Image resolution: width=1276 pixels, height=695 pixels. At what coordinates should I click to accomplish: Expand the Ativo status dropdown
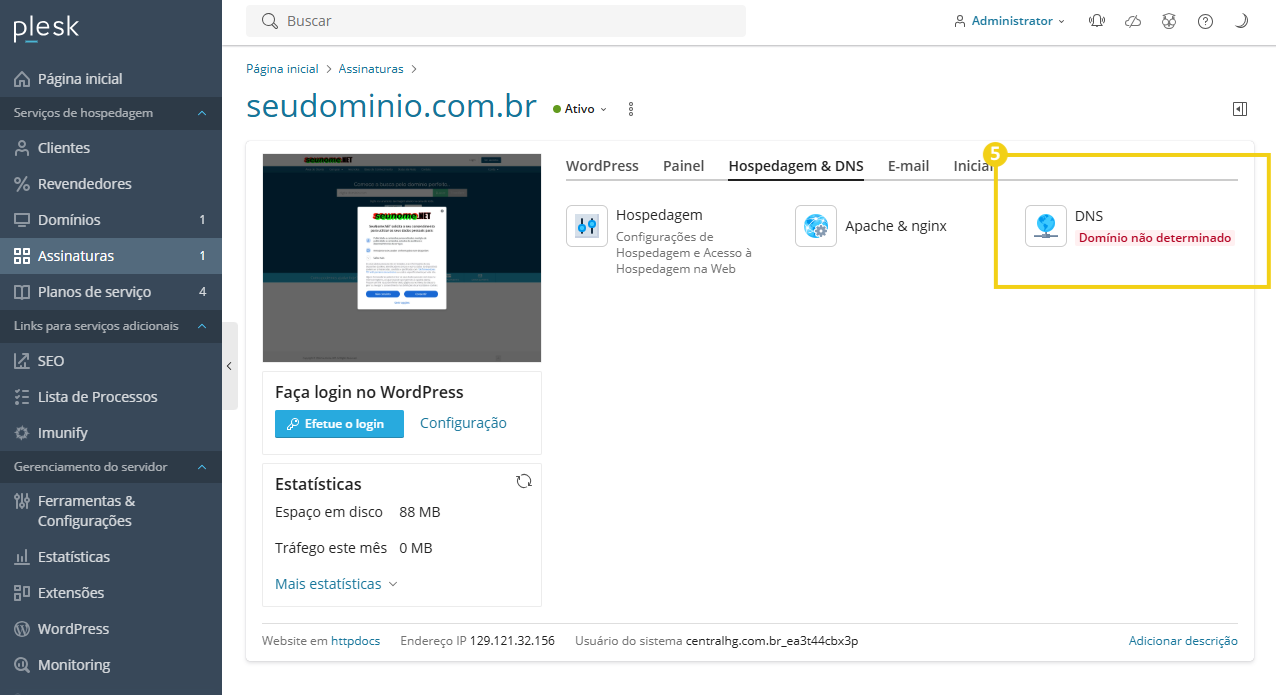tap(580, 108)
